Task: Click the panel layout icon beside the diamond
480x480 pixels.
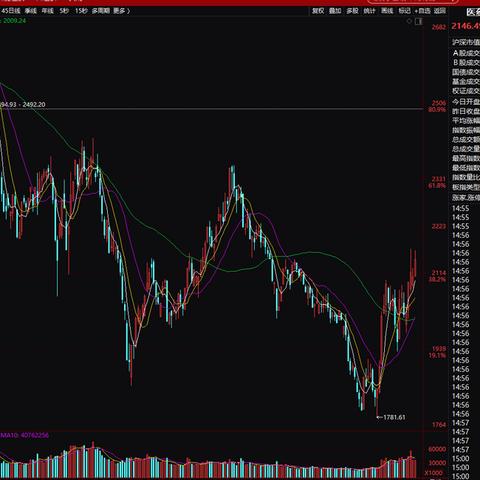Action: click(419, 22)
